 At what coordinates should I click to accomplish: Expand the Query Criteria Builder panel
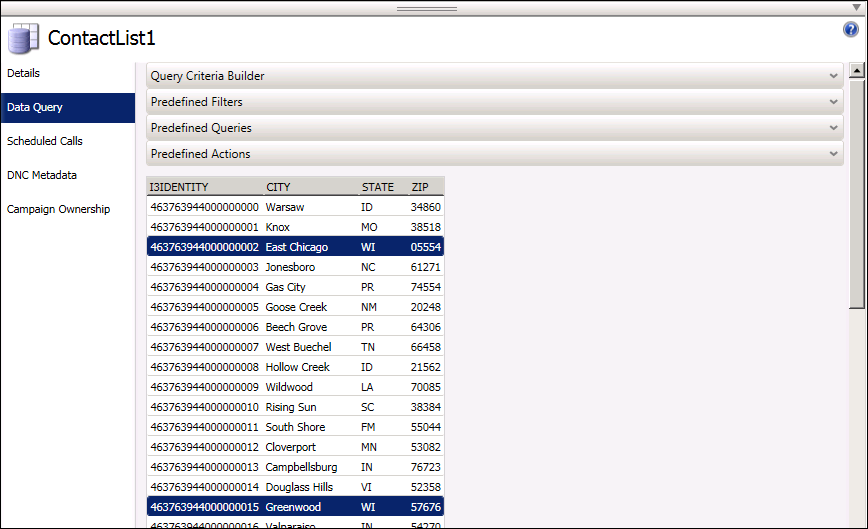[494, 76]
